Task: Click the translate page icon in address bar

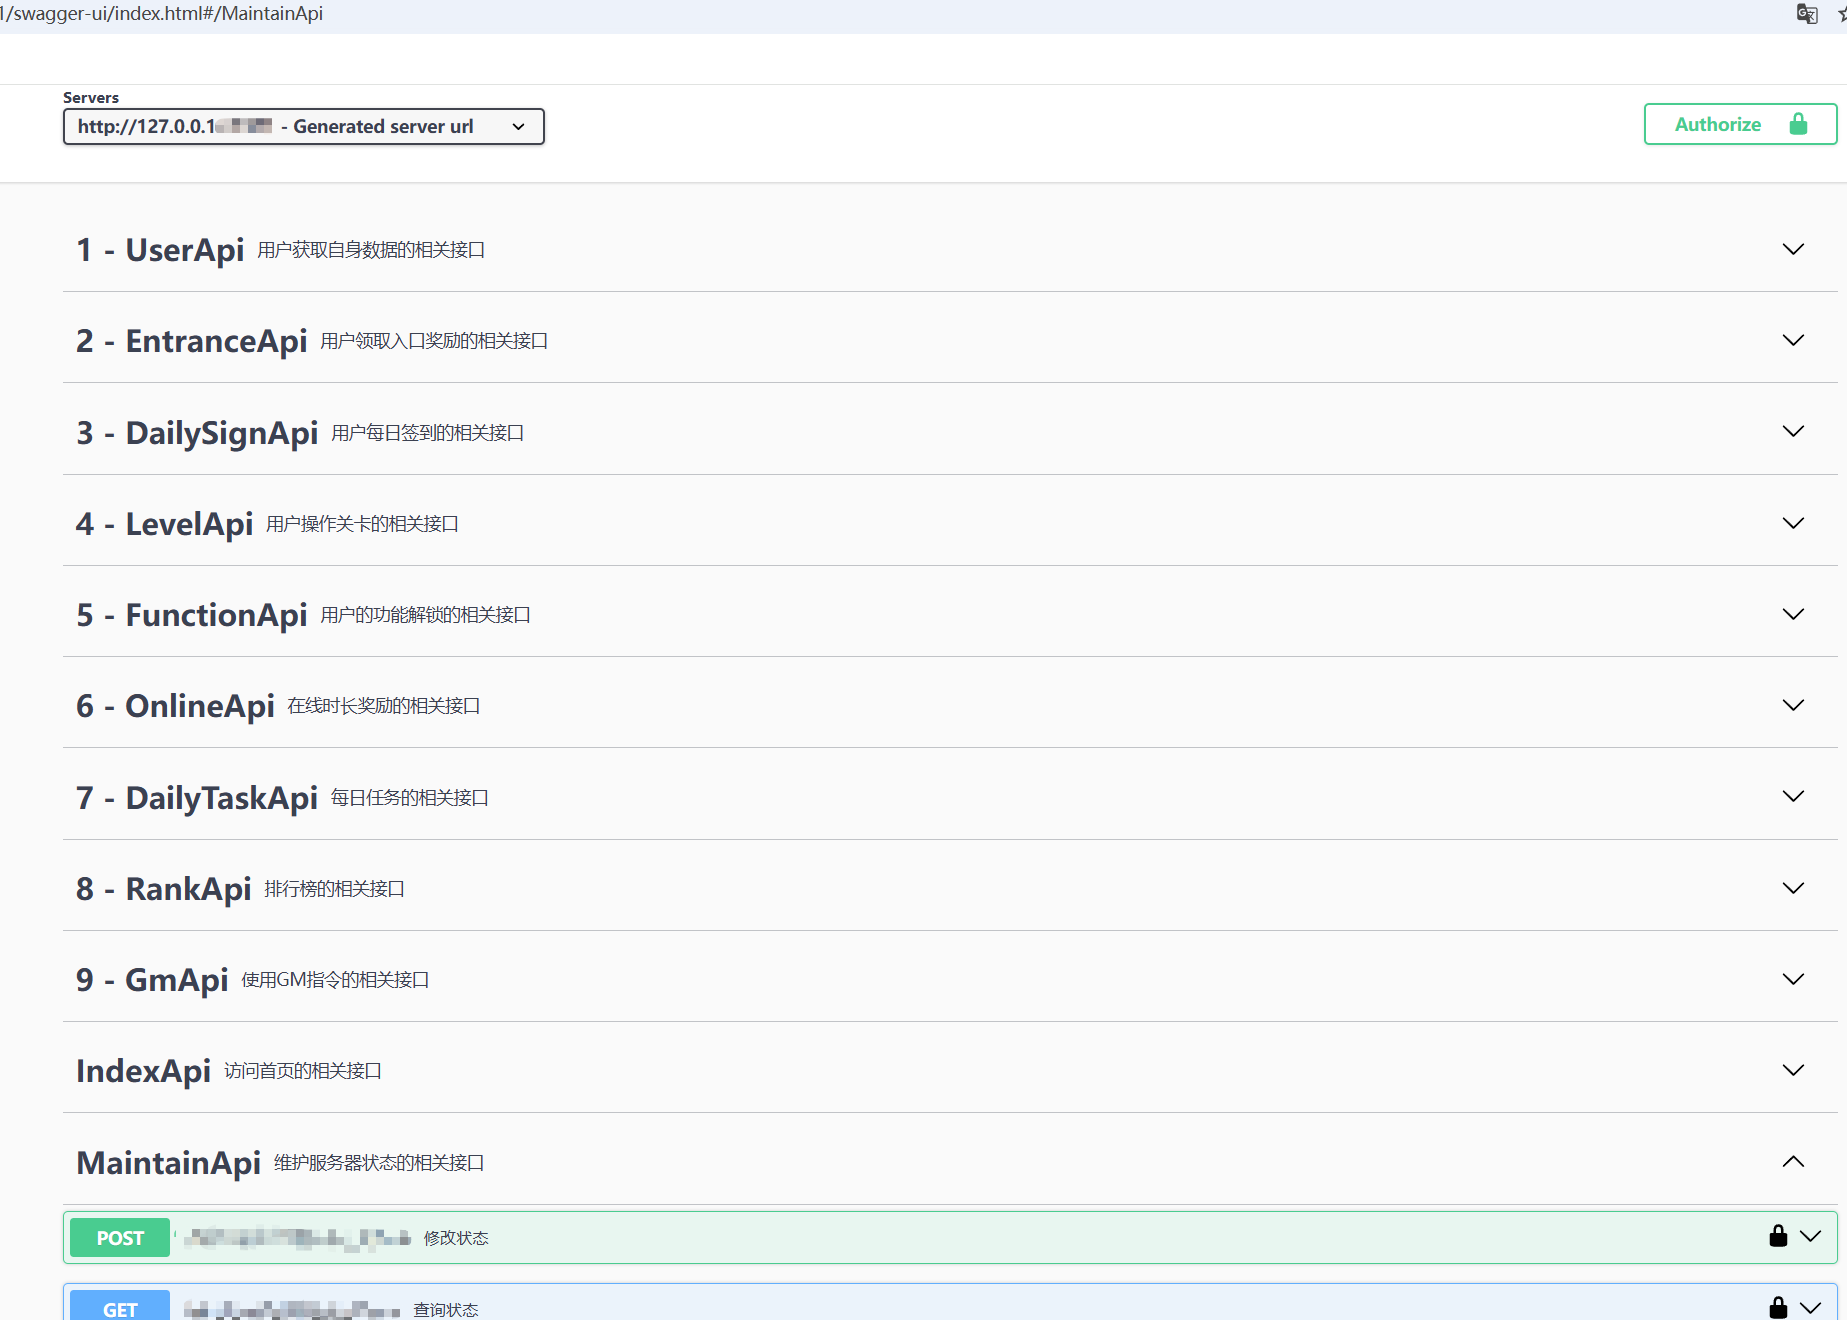Action: 1806,14
